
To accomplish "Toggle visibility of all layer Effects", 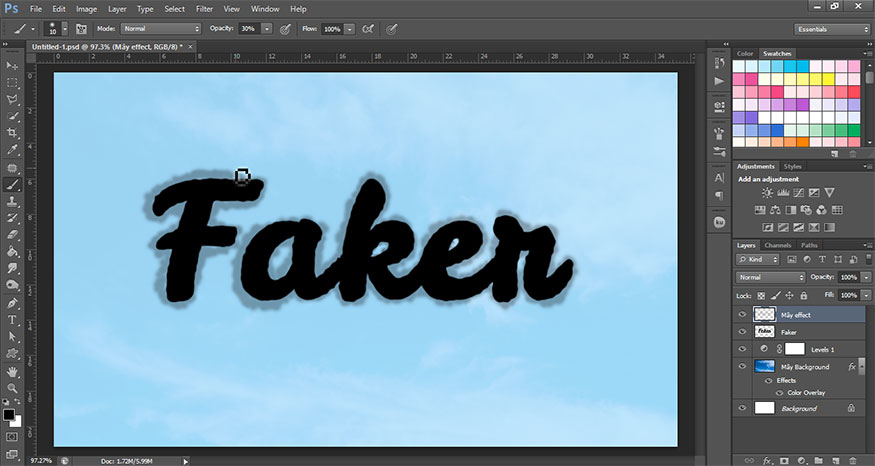I will [x=769, y=381].
